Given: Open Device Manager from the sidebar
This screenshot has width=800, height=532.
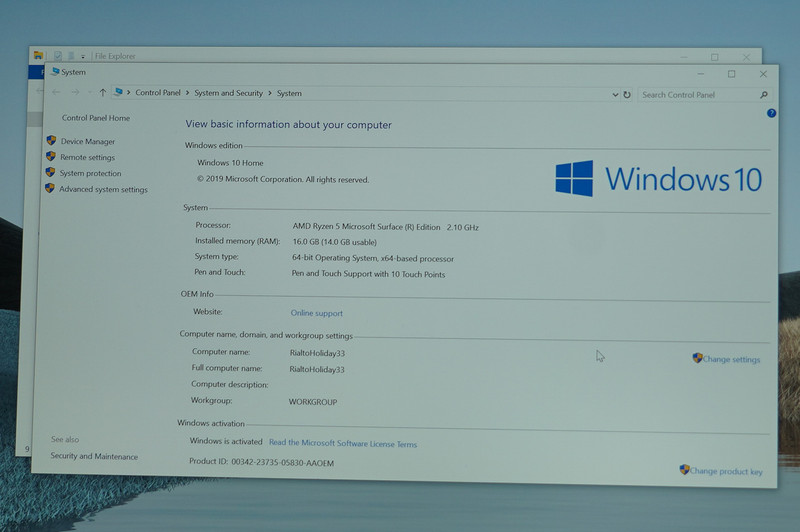Looking at the screenshot, I should [x=88, y=141].
